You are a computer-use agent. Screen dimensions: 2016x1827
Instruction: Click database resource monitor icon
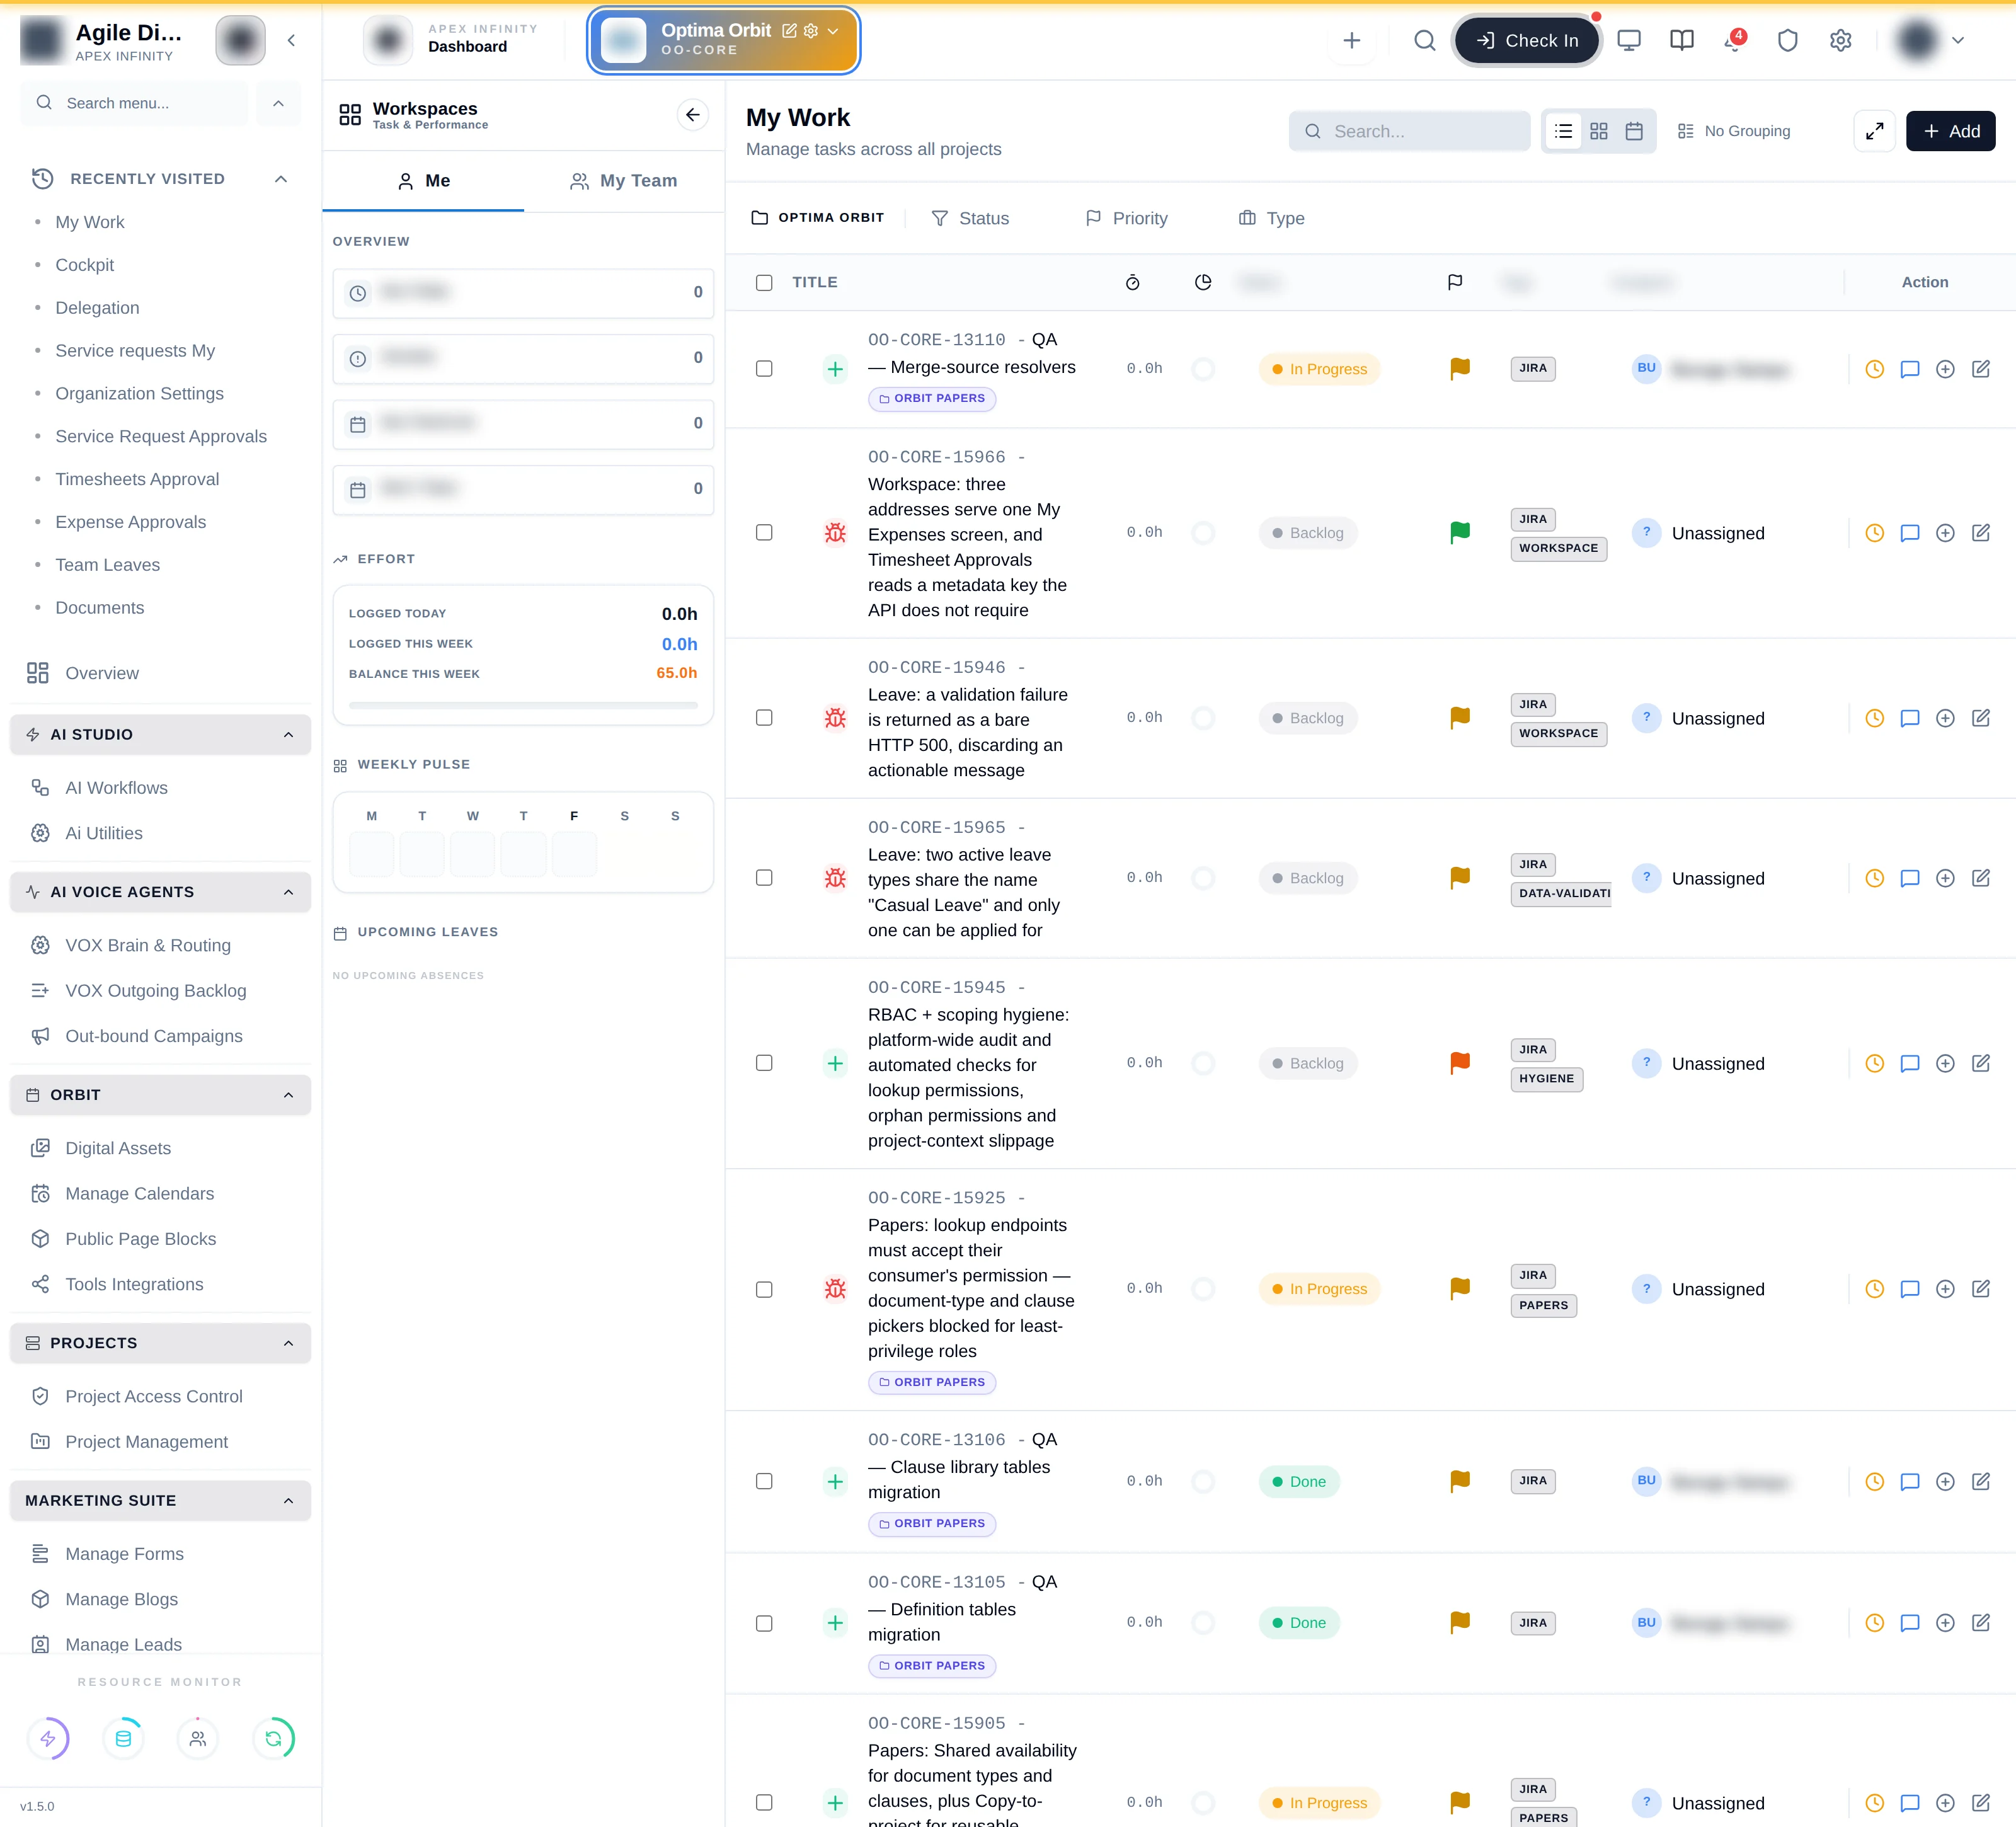(123, 1739)
